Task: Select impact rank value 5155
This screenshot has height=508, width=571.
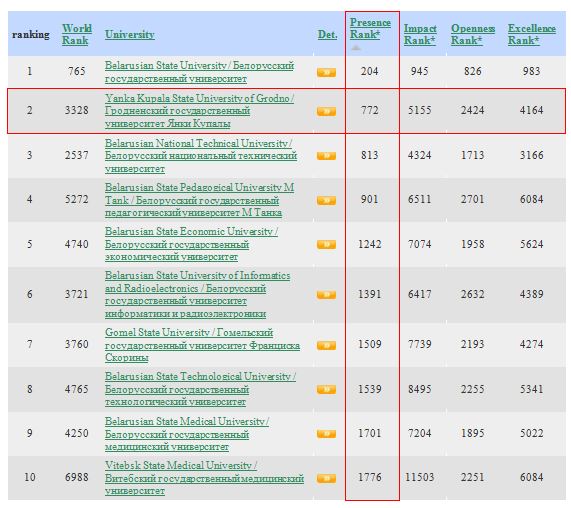Action: (420, 110)
